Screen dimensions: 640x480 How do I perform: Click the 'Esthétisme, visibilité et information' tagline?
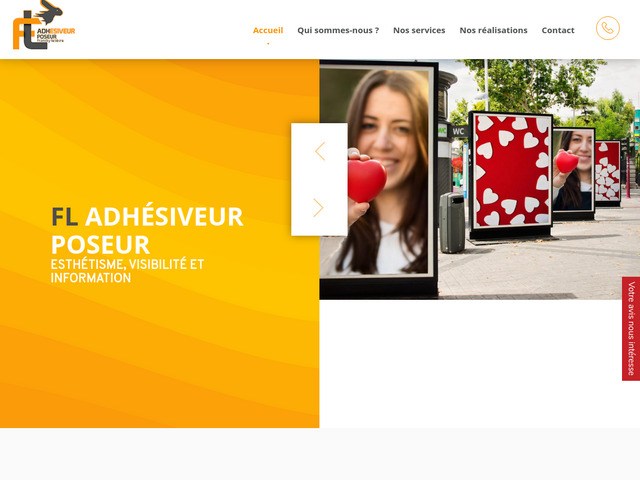coord(127,271)
